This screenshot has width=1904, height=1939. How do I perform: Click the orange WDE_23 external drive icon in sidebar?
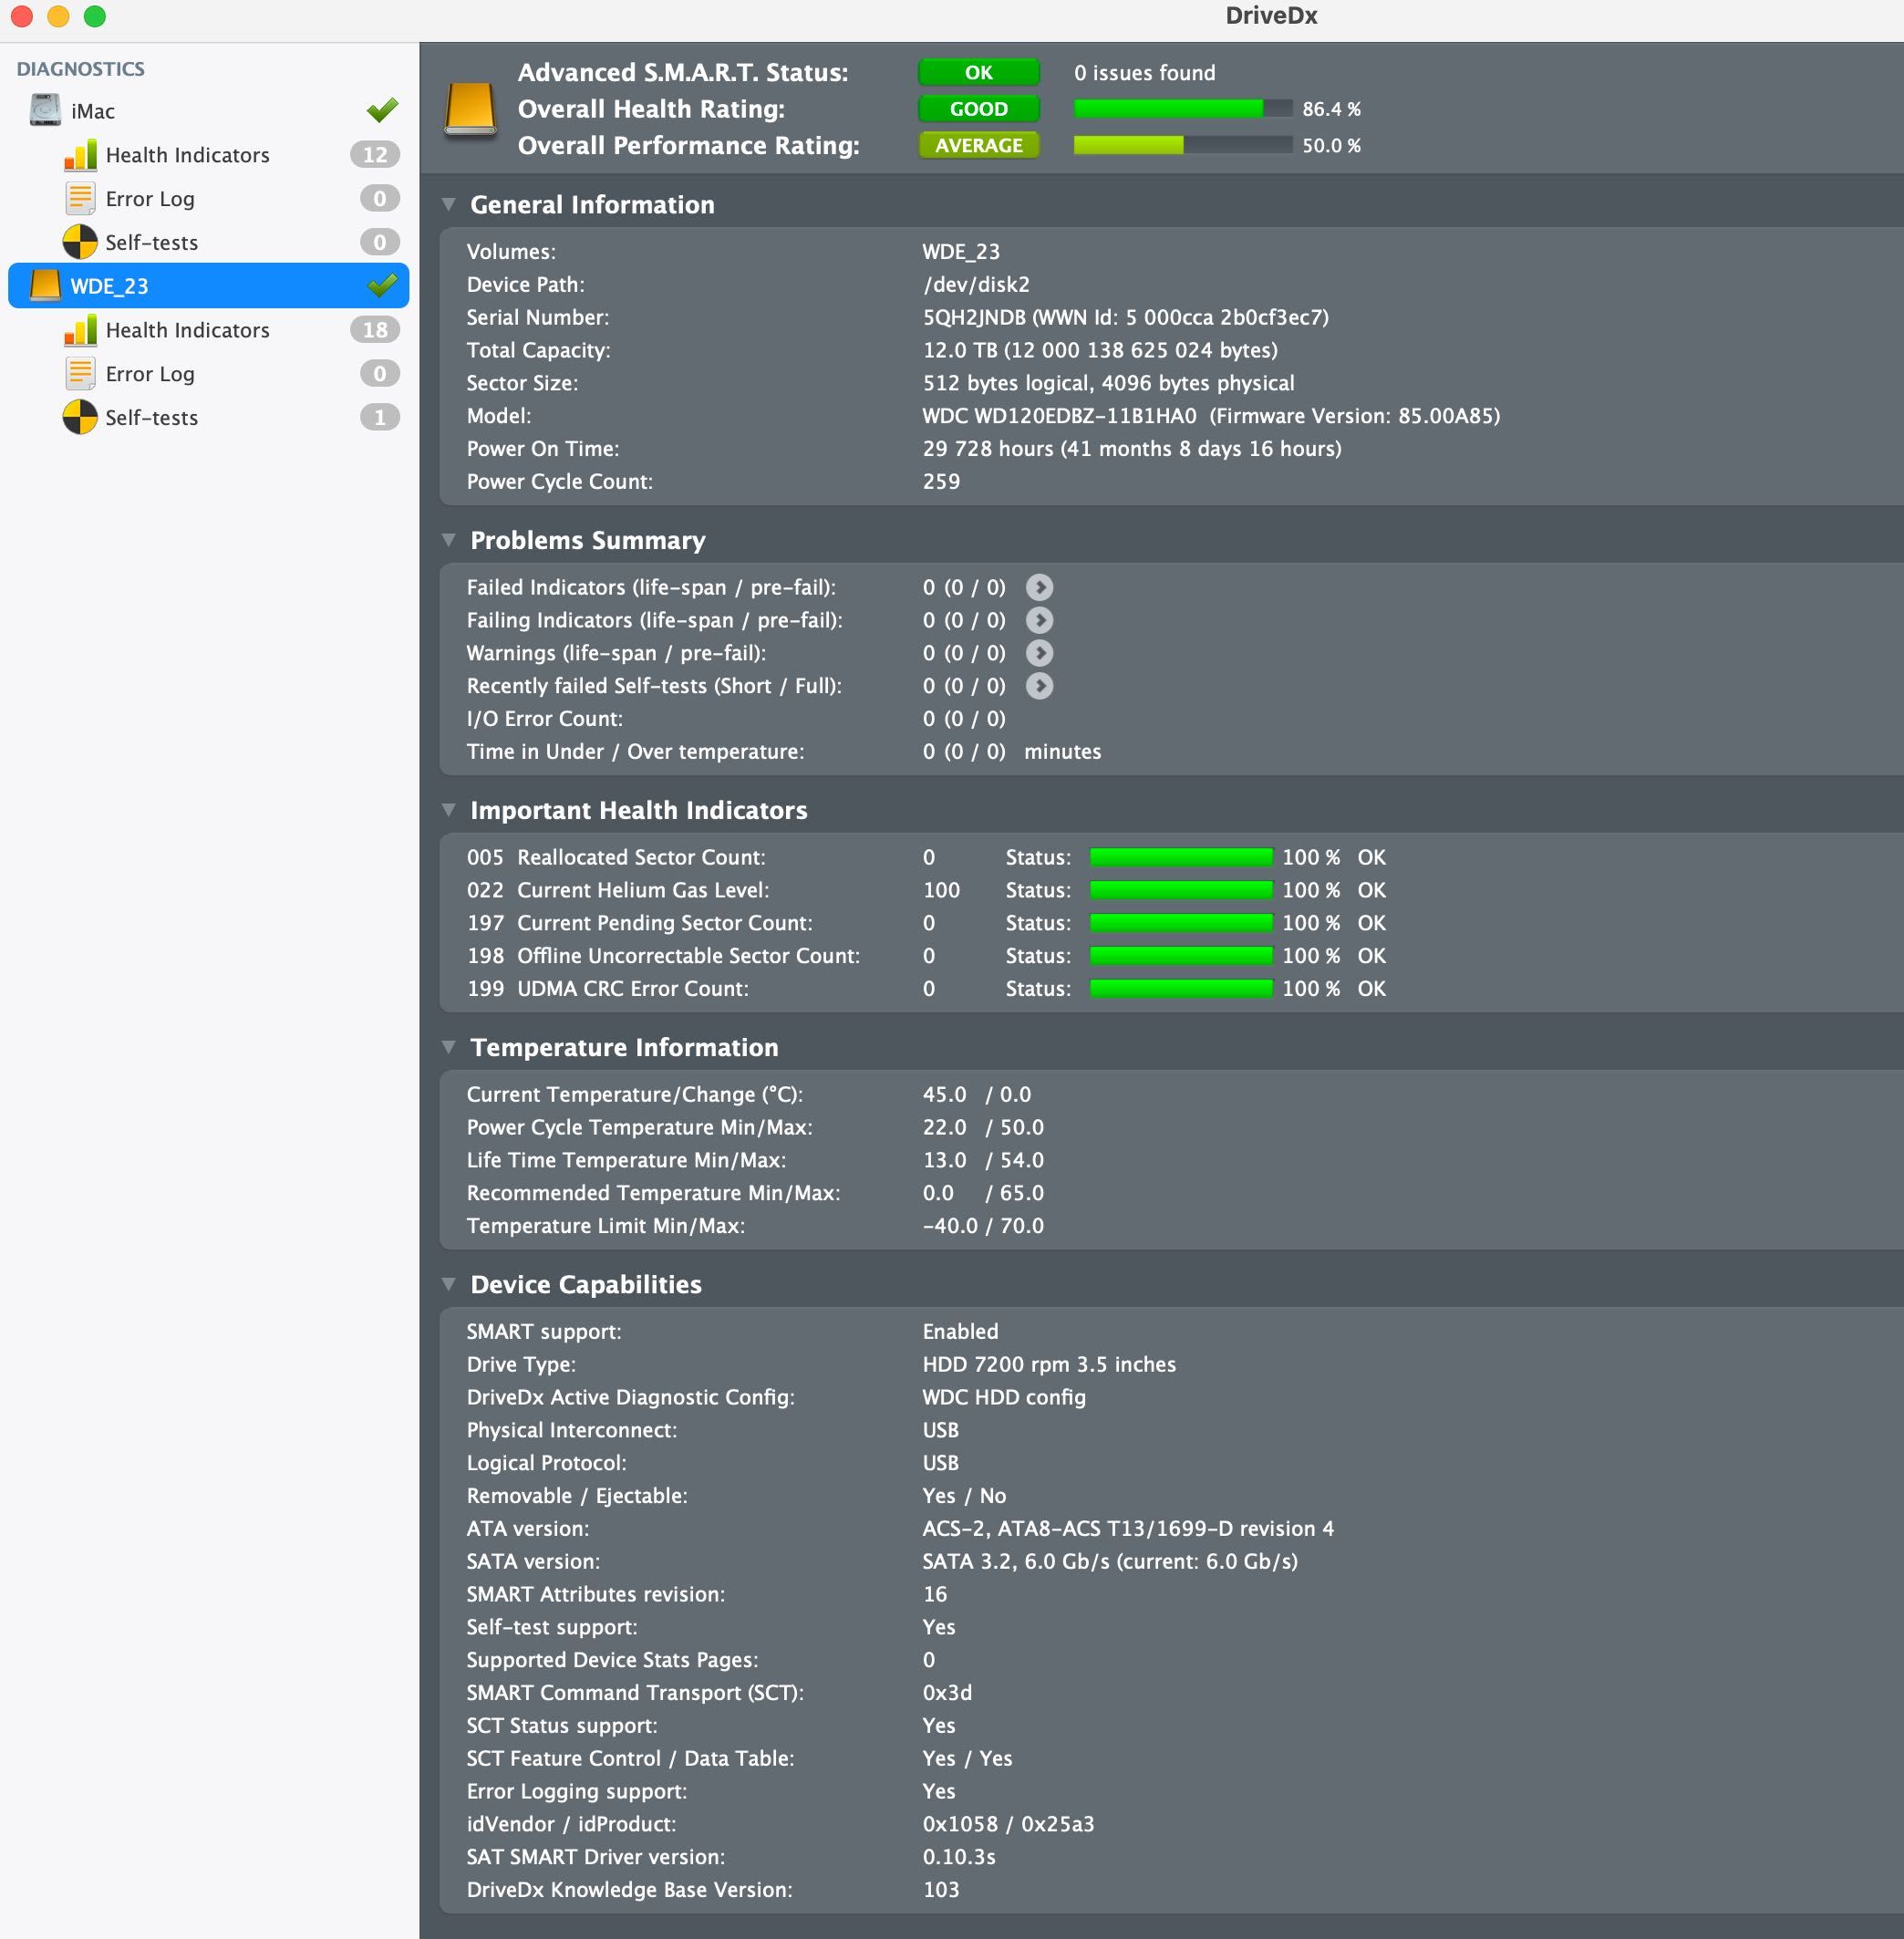click(x=45, y=286)
